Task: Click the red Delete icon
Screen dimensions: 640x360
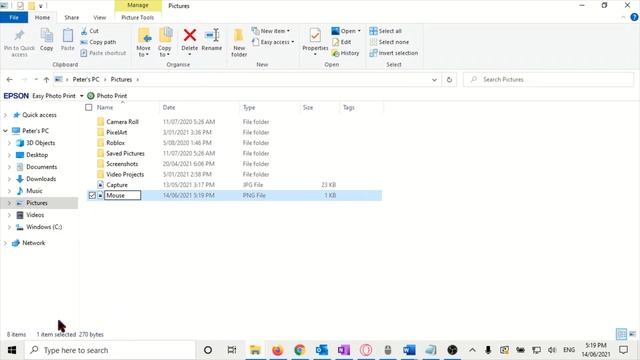Action: tap(189, 36)
